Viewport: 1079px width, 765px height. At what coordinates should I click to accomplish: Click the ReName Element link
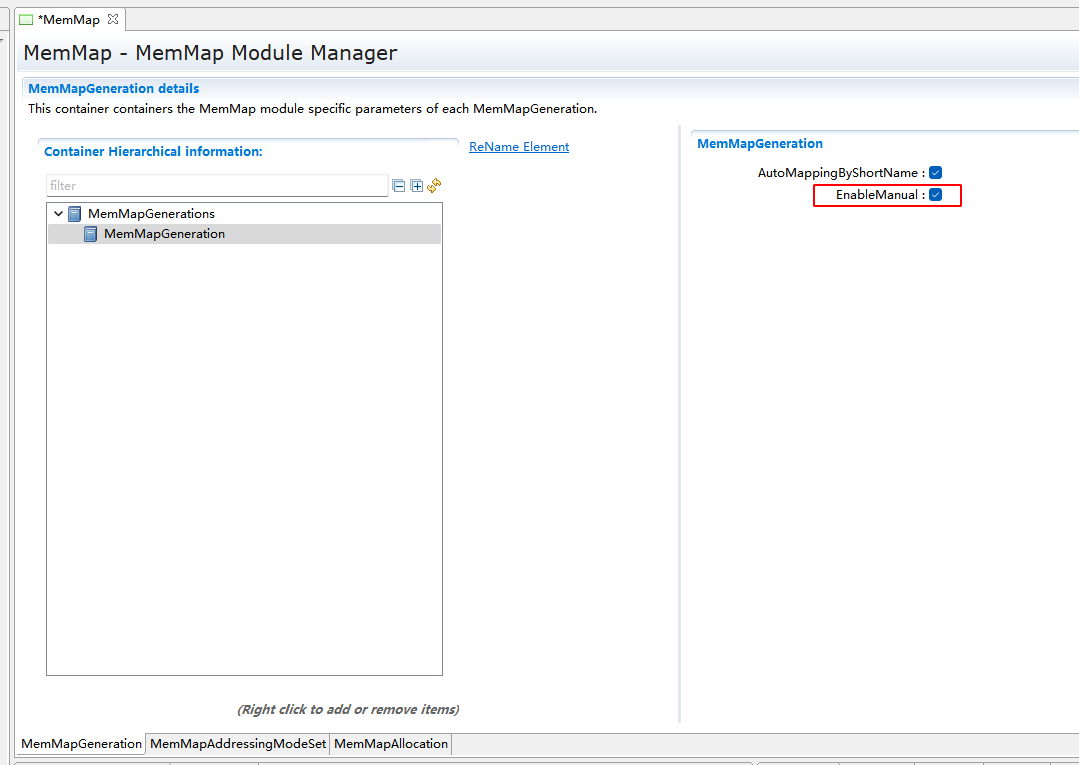[x=519, y=147]
